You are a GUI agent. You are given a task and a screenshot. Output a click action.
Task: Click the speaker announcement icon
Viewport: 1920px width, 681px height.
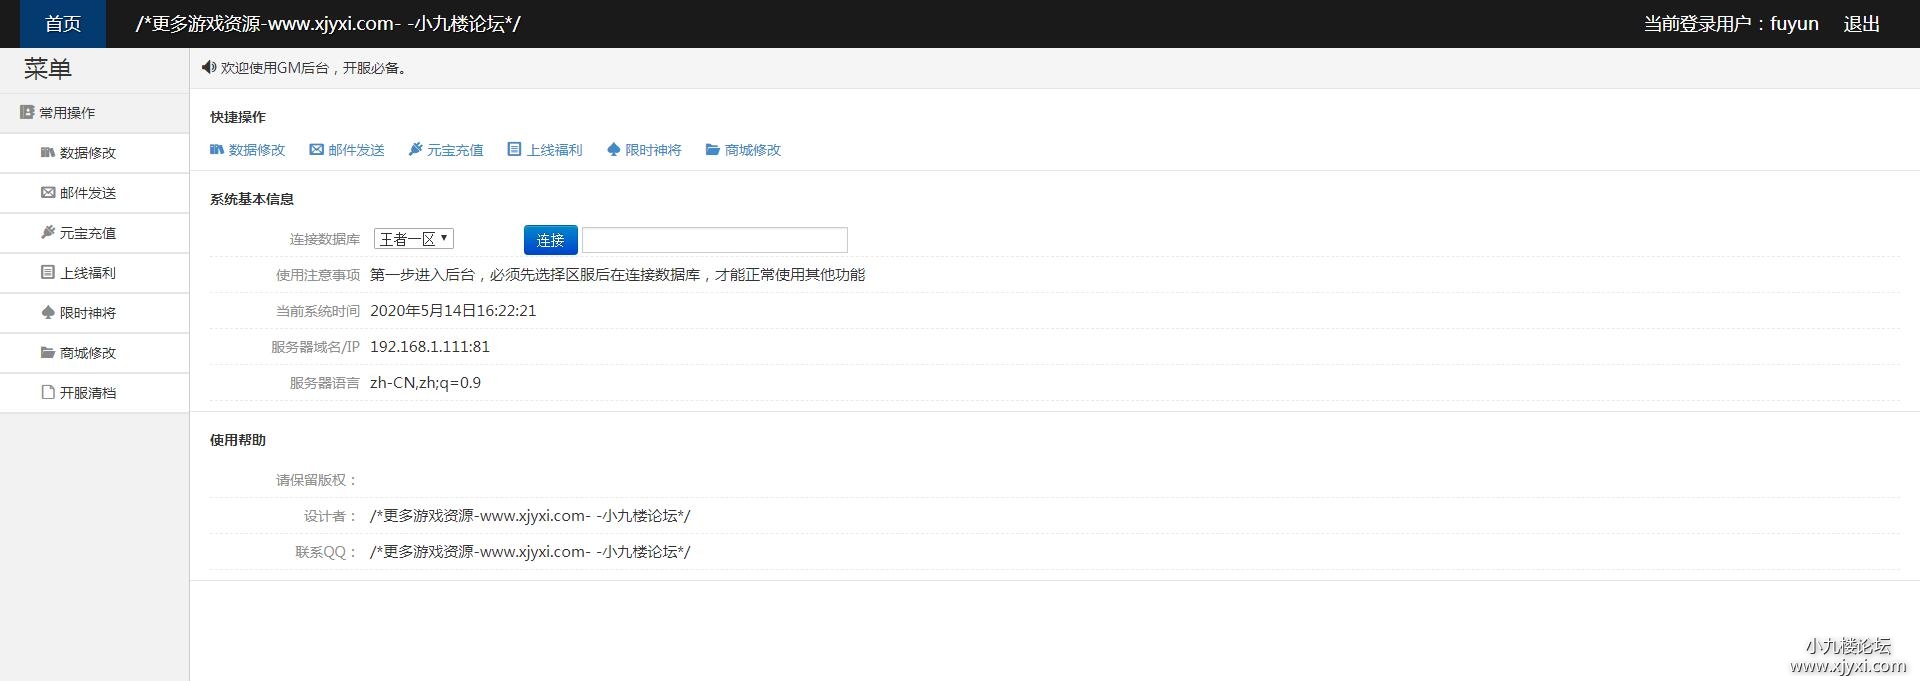coord(208,68)
